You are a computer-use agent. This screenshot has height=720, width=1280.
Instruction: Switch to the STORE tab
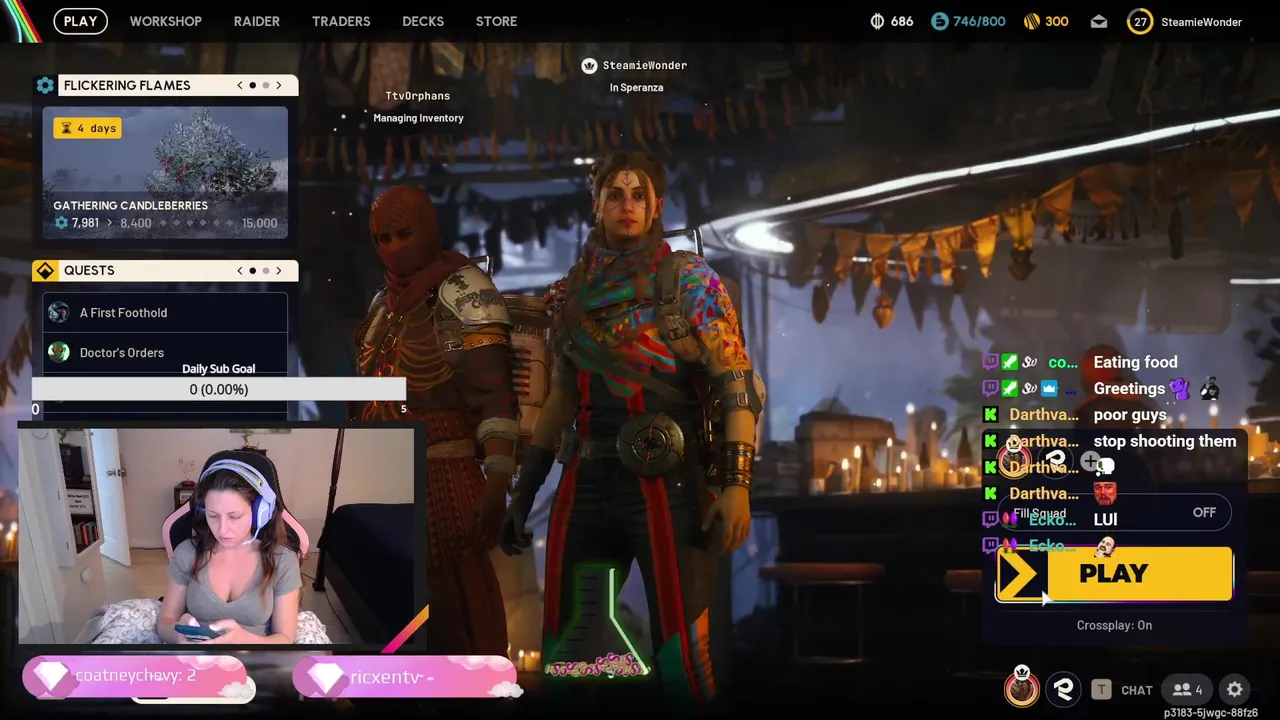(x=496, y=21)
